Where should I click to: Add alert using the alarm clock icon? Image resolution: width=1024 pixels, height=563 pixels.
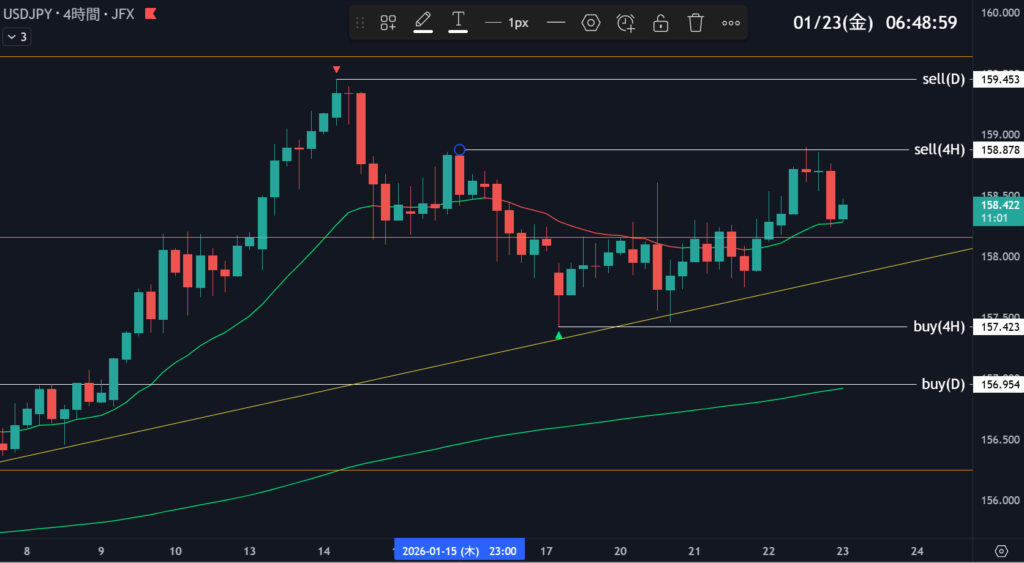coord(626,22)
